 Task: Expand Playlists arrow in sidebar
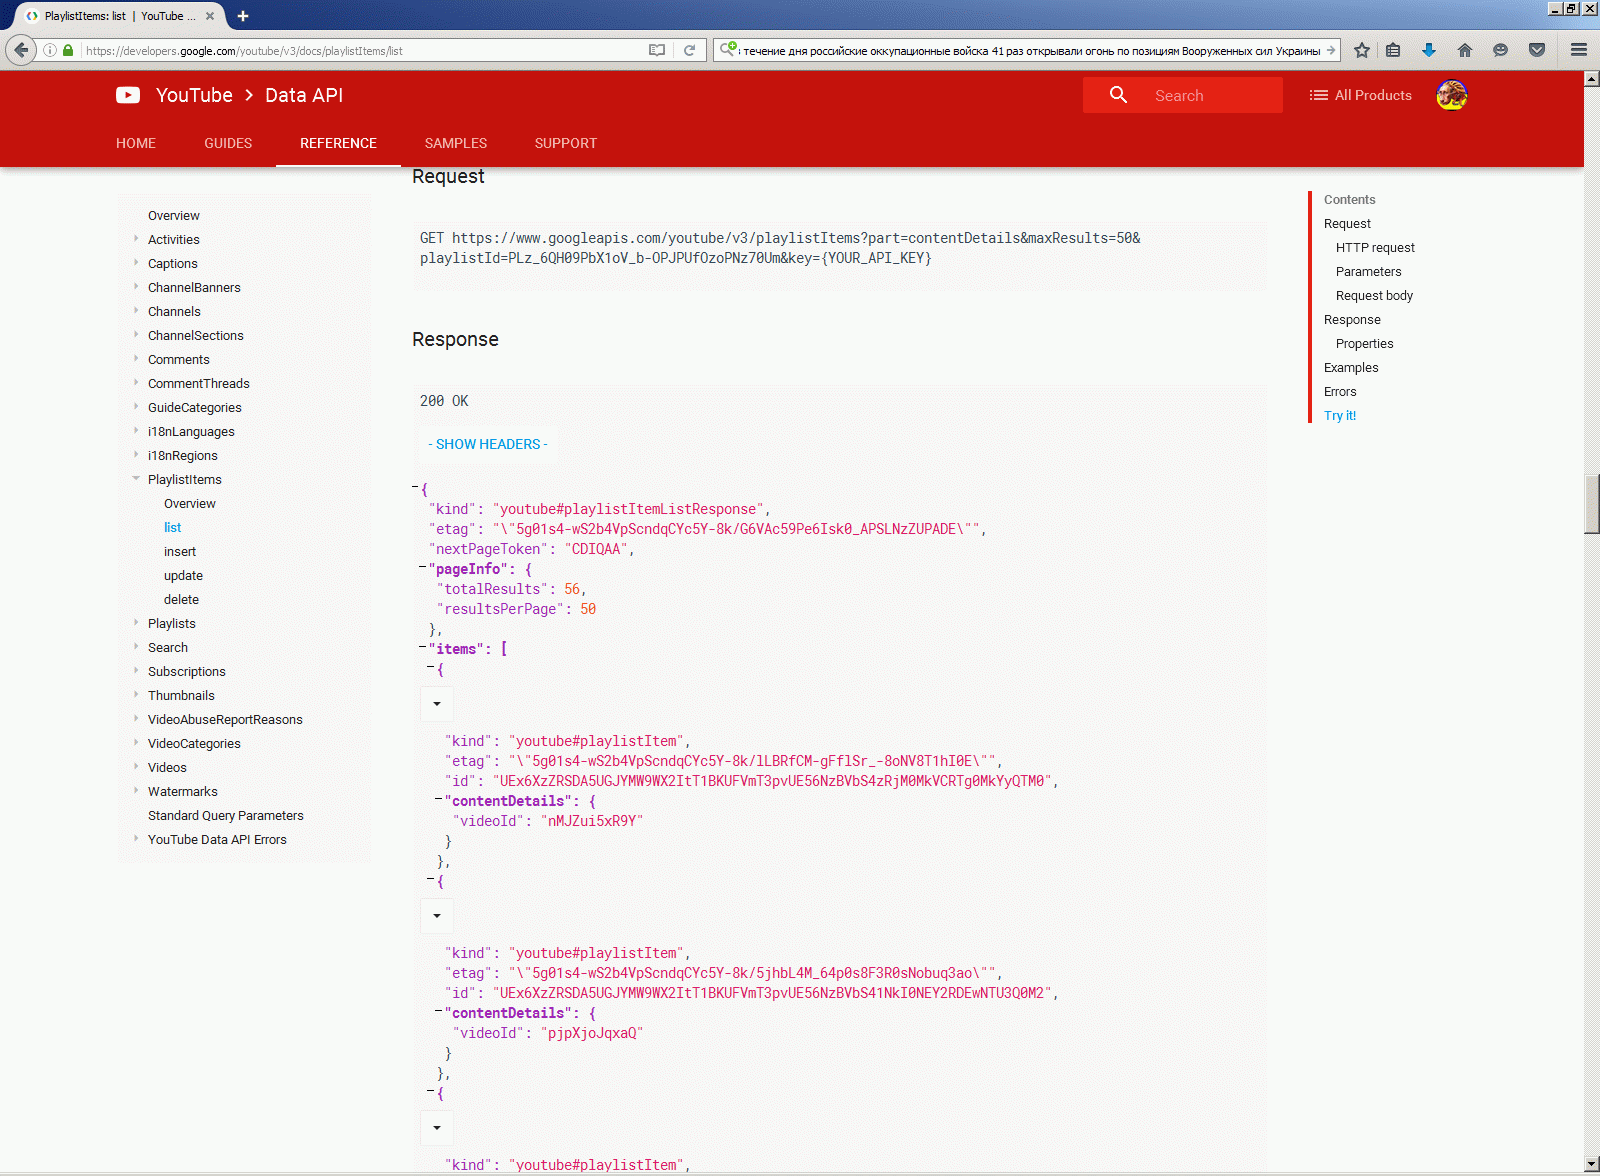pyautogui.click(x=136, y=622)
